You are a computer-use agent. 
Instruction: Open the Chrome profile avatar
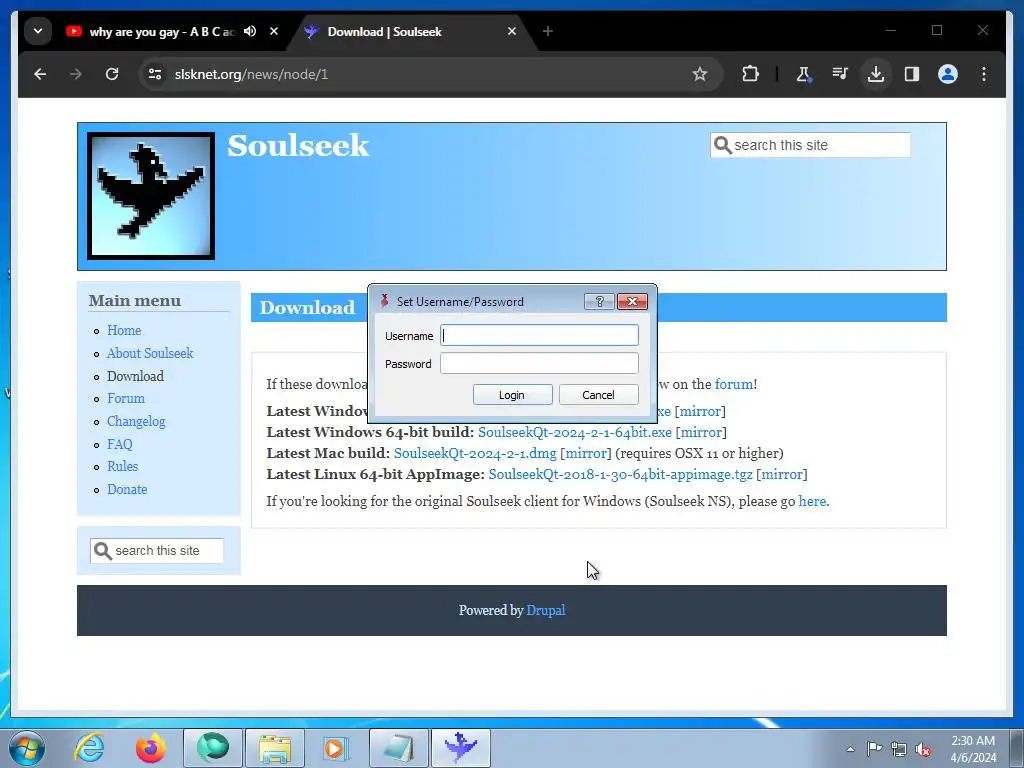[x=948, y=74]
